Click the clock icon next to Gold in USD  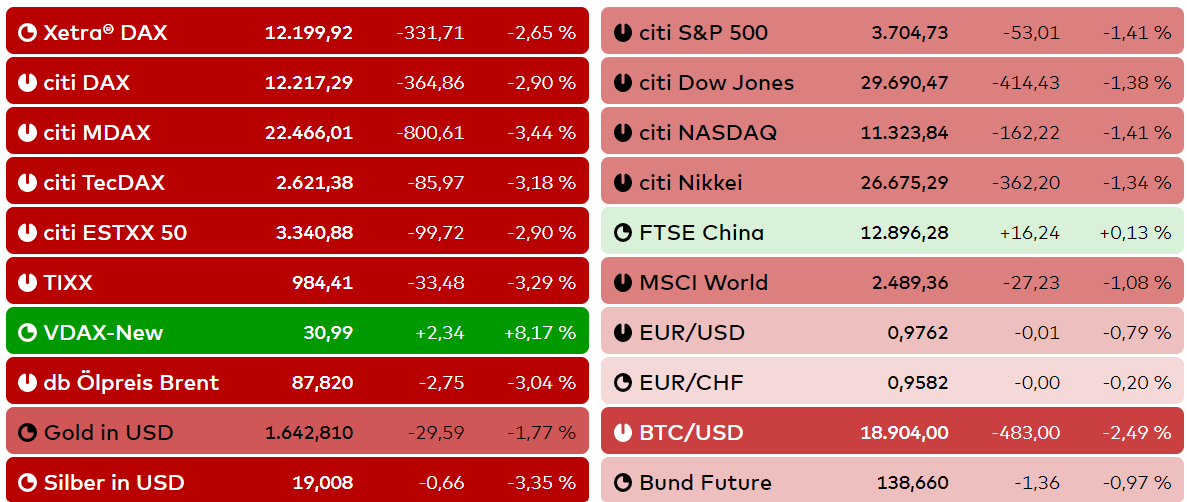coord(27,433)
